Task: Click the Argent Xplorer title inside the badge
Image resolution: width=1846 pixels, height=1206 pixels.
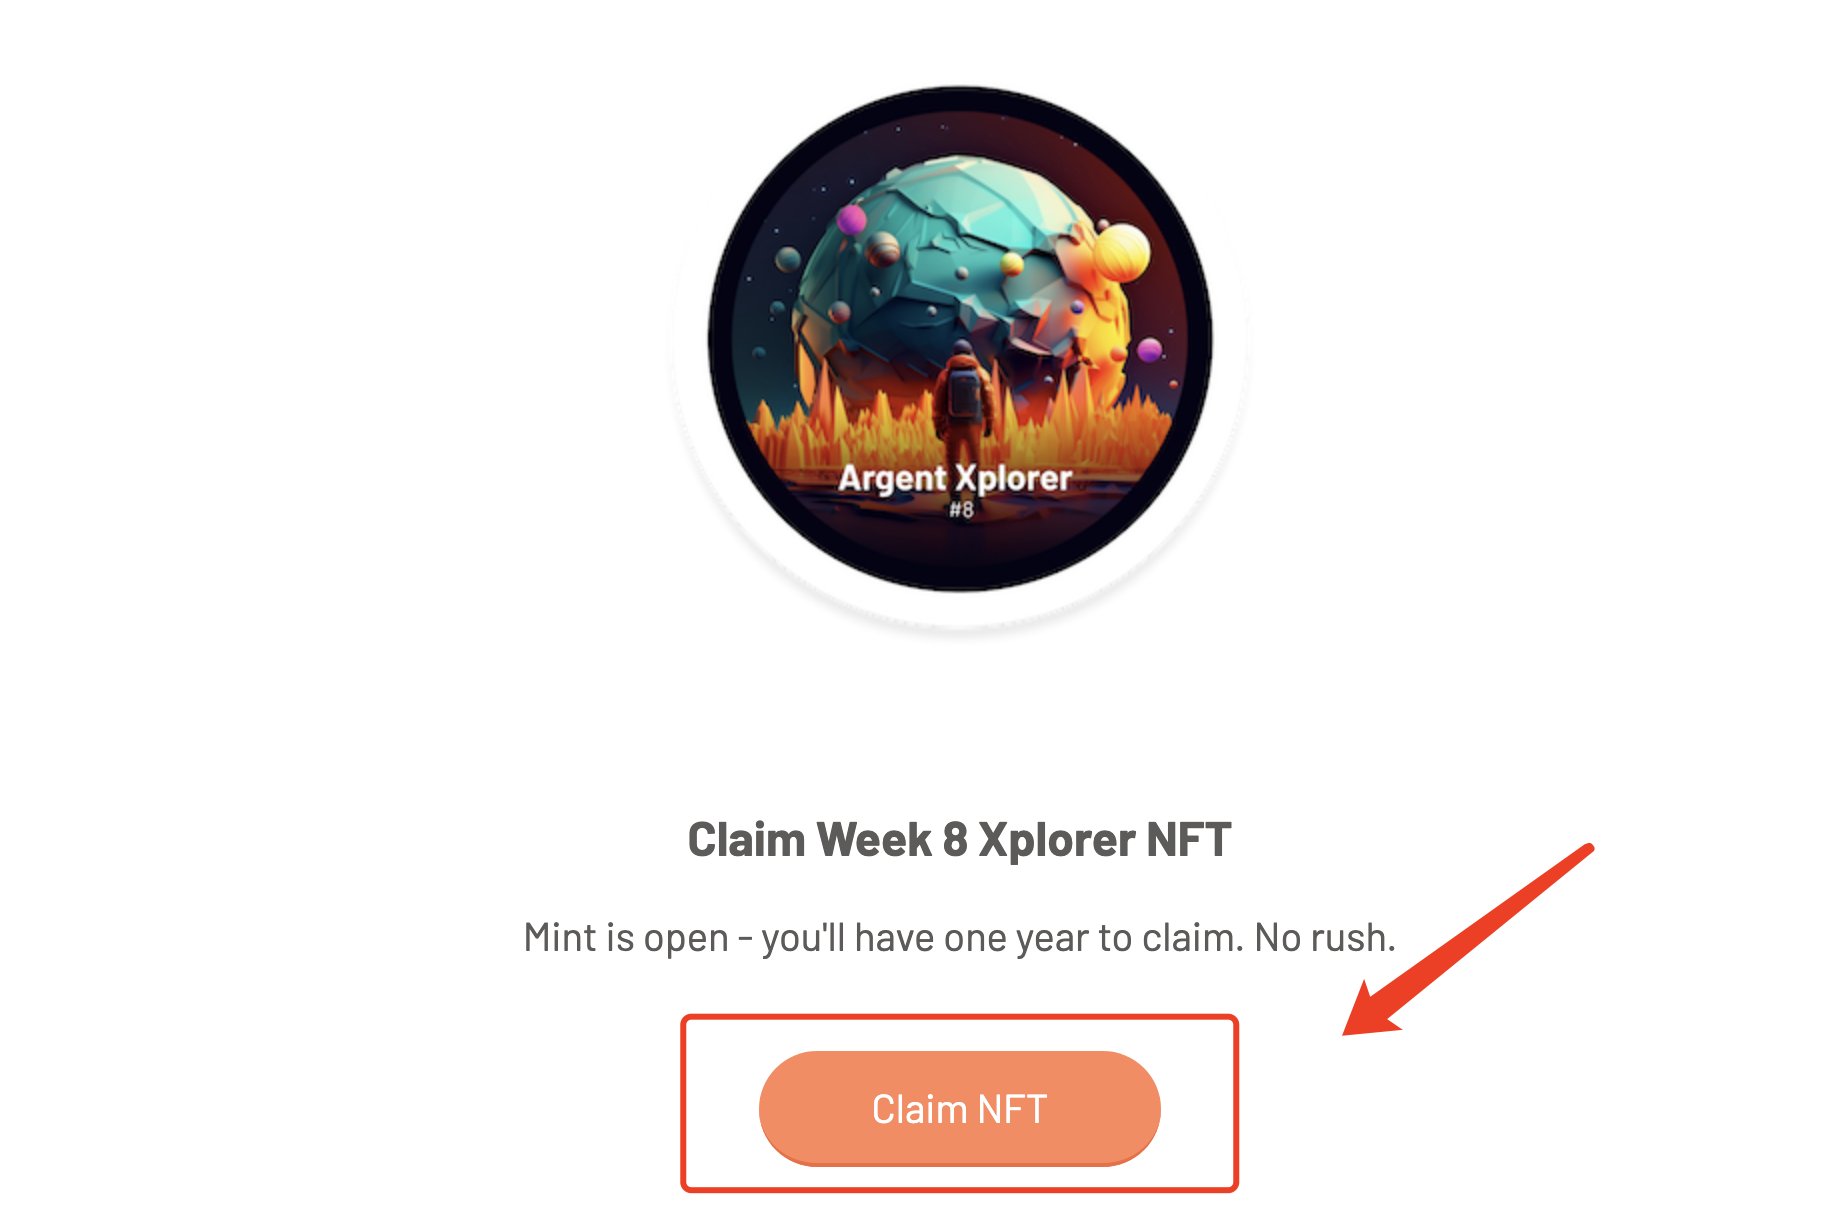Action: tap(955, 478)
